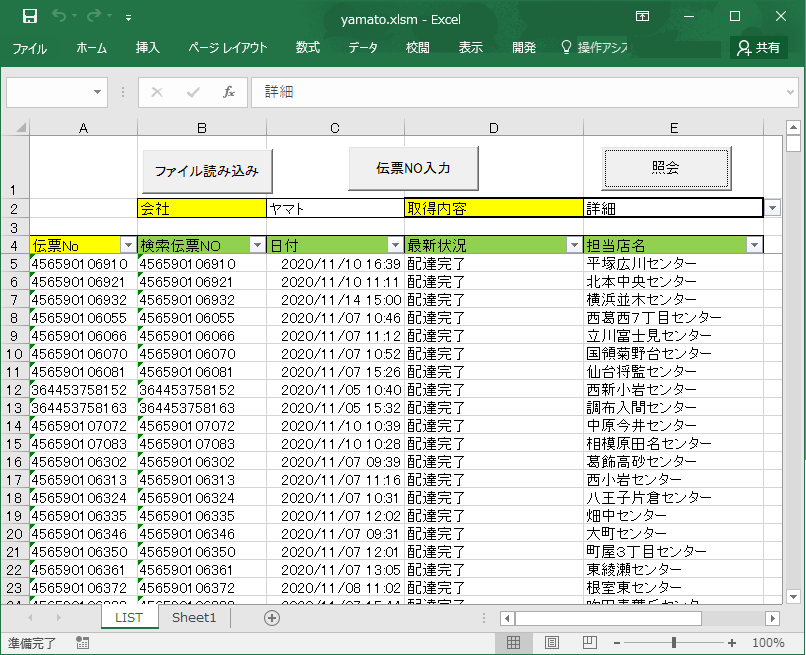Click vertical scrollbar down arrow
806x655 pixels.
click(x=793, y=596)
